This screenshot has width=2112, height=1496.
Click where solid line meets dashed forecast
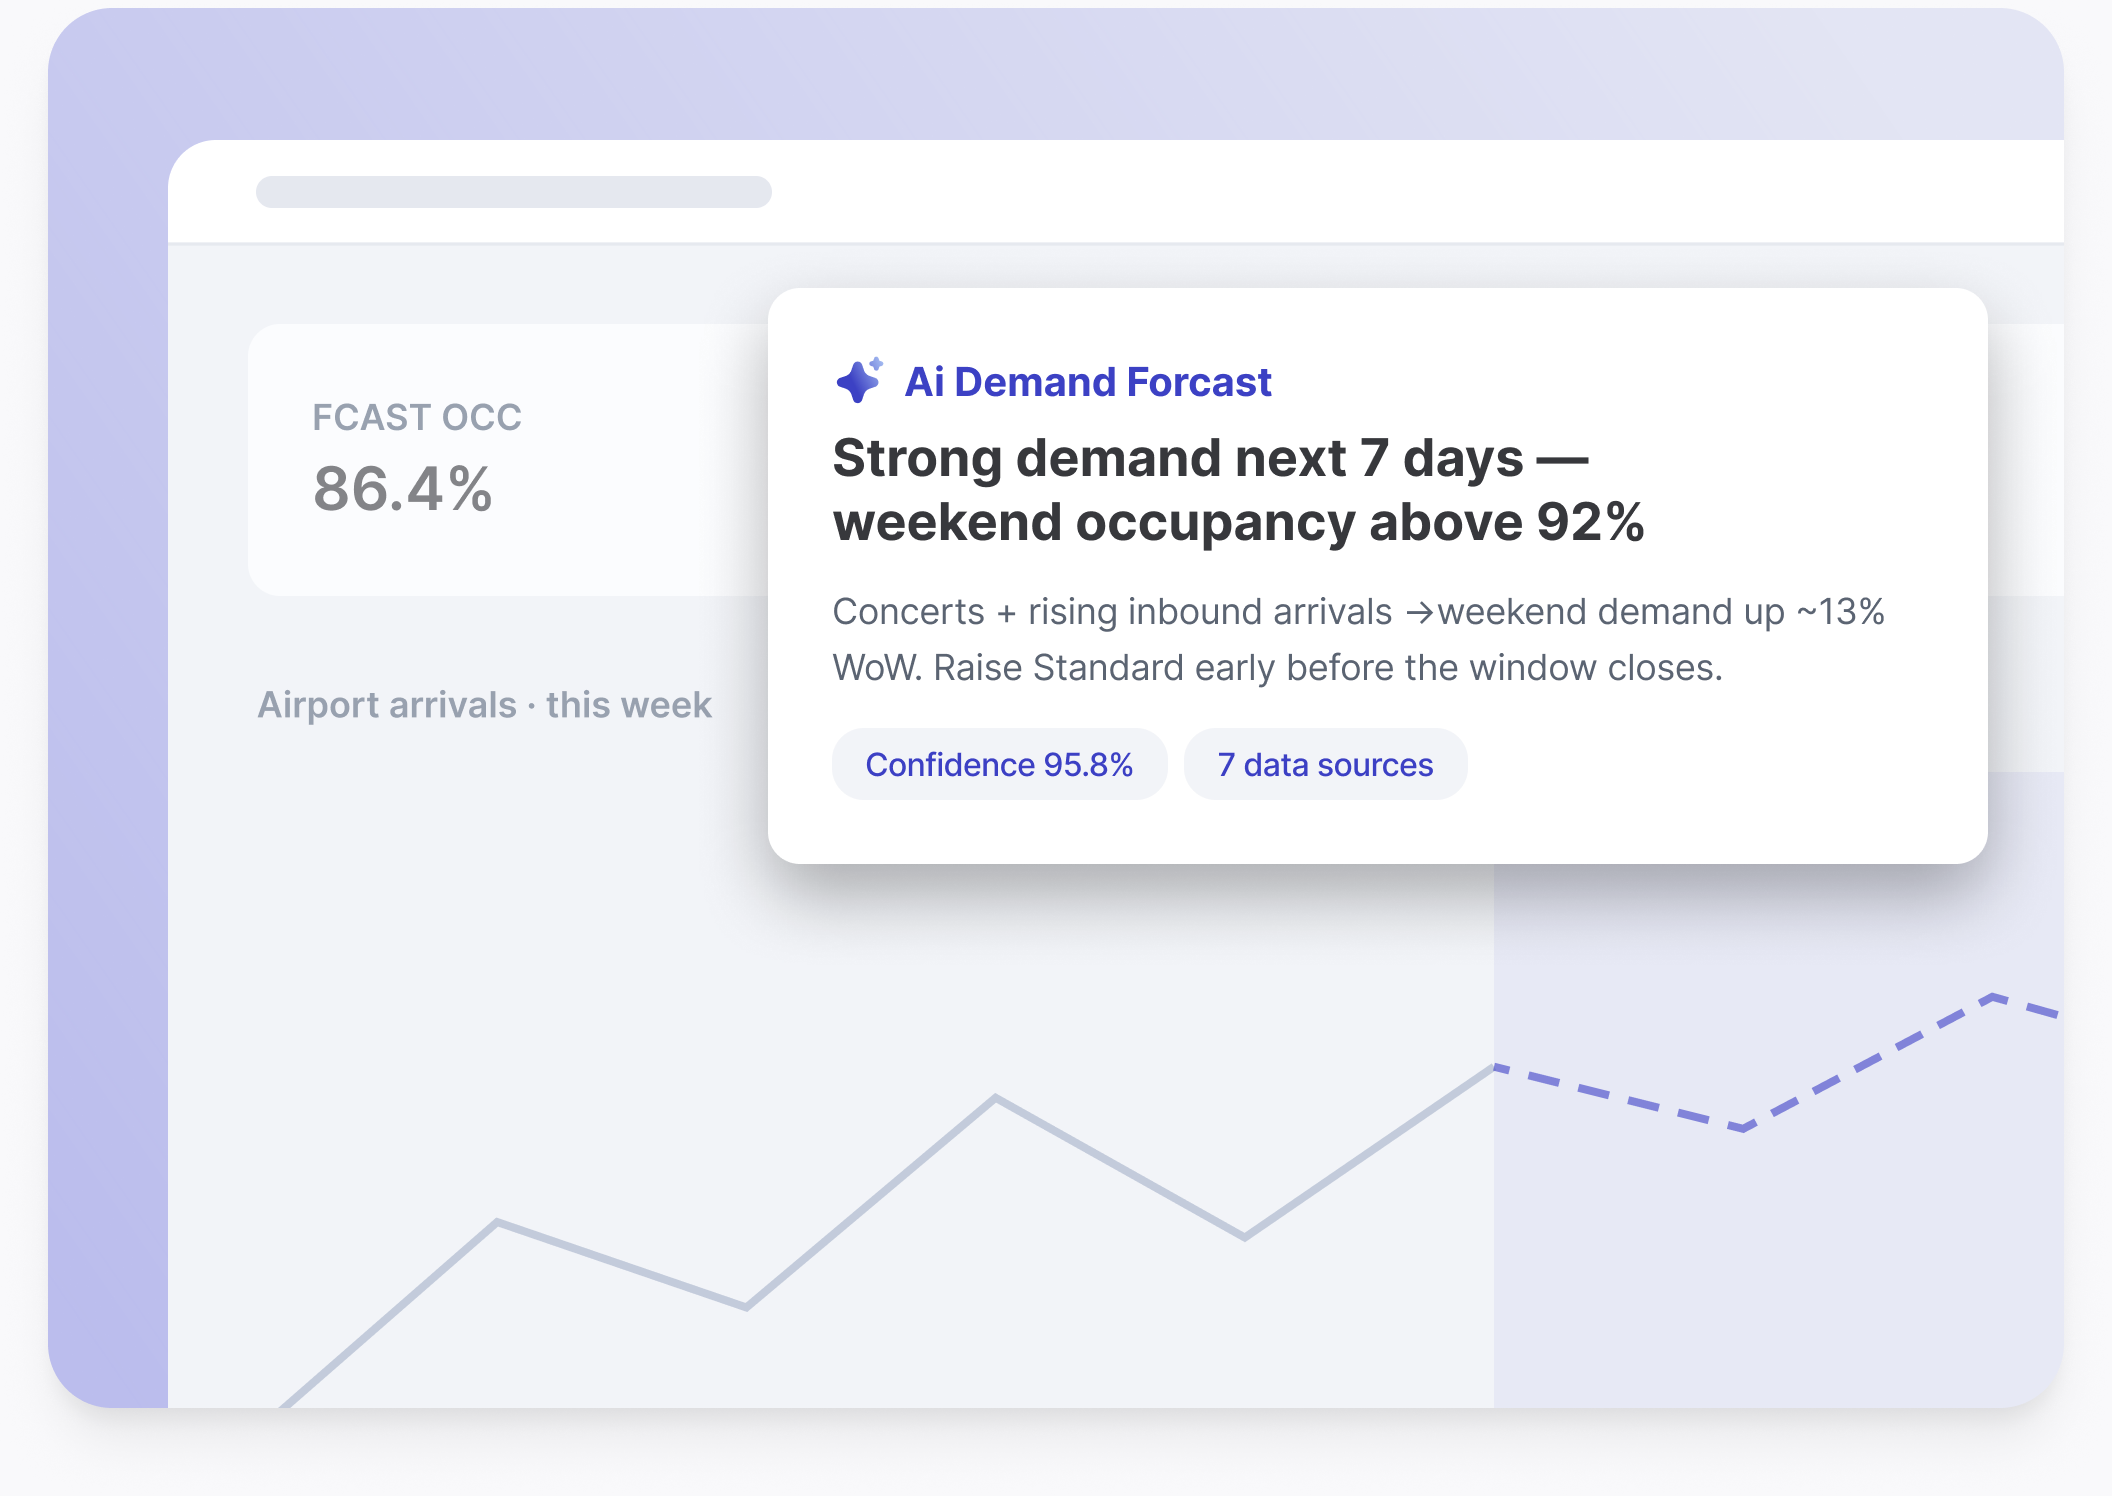click(1494, 1068)
